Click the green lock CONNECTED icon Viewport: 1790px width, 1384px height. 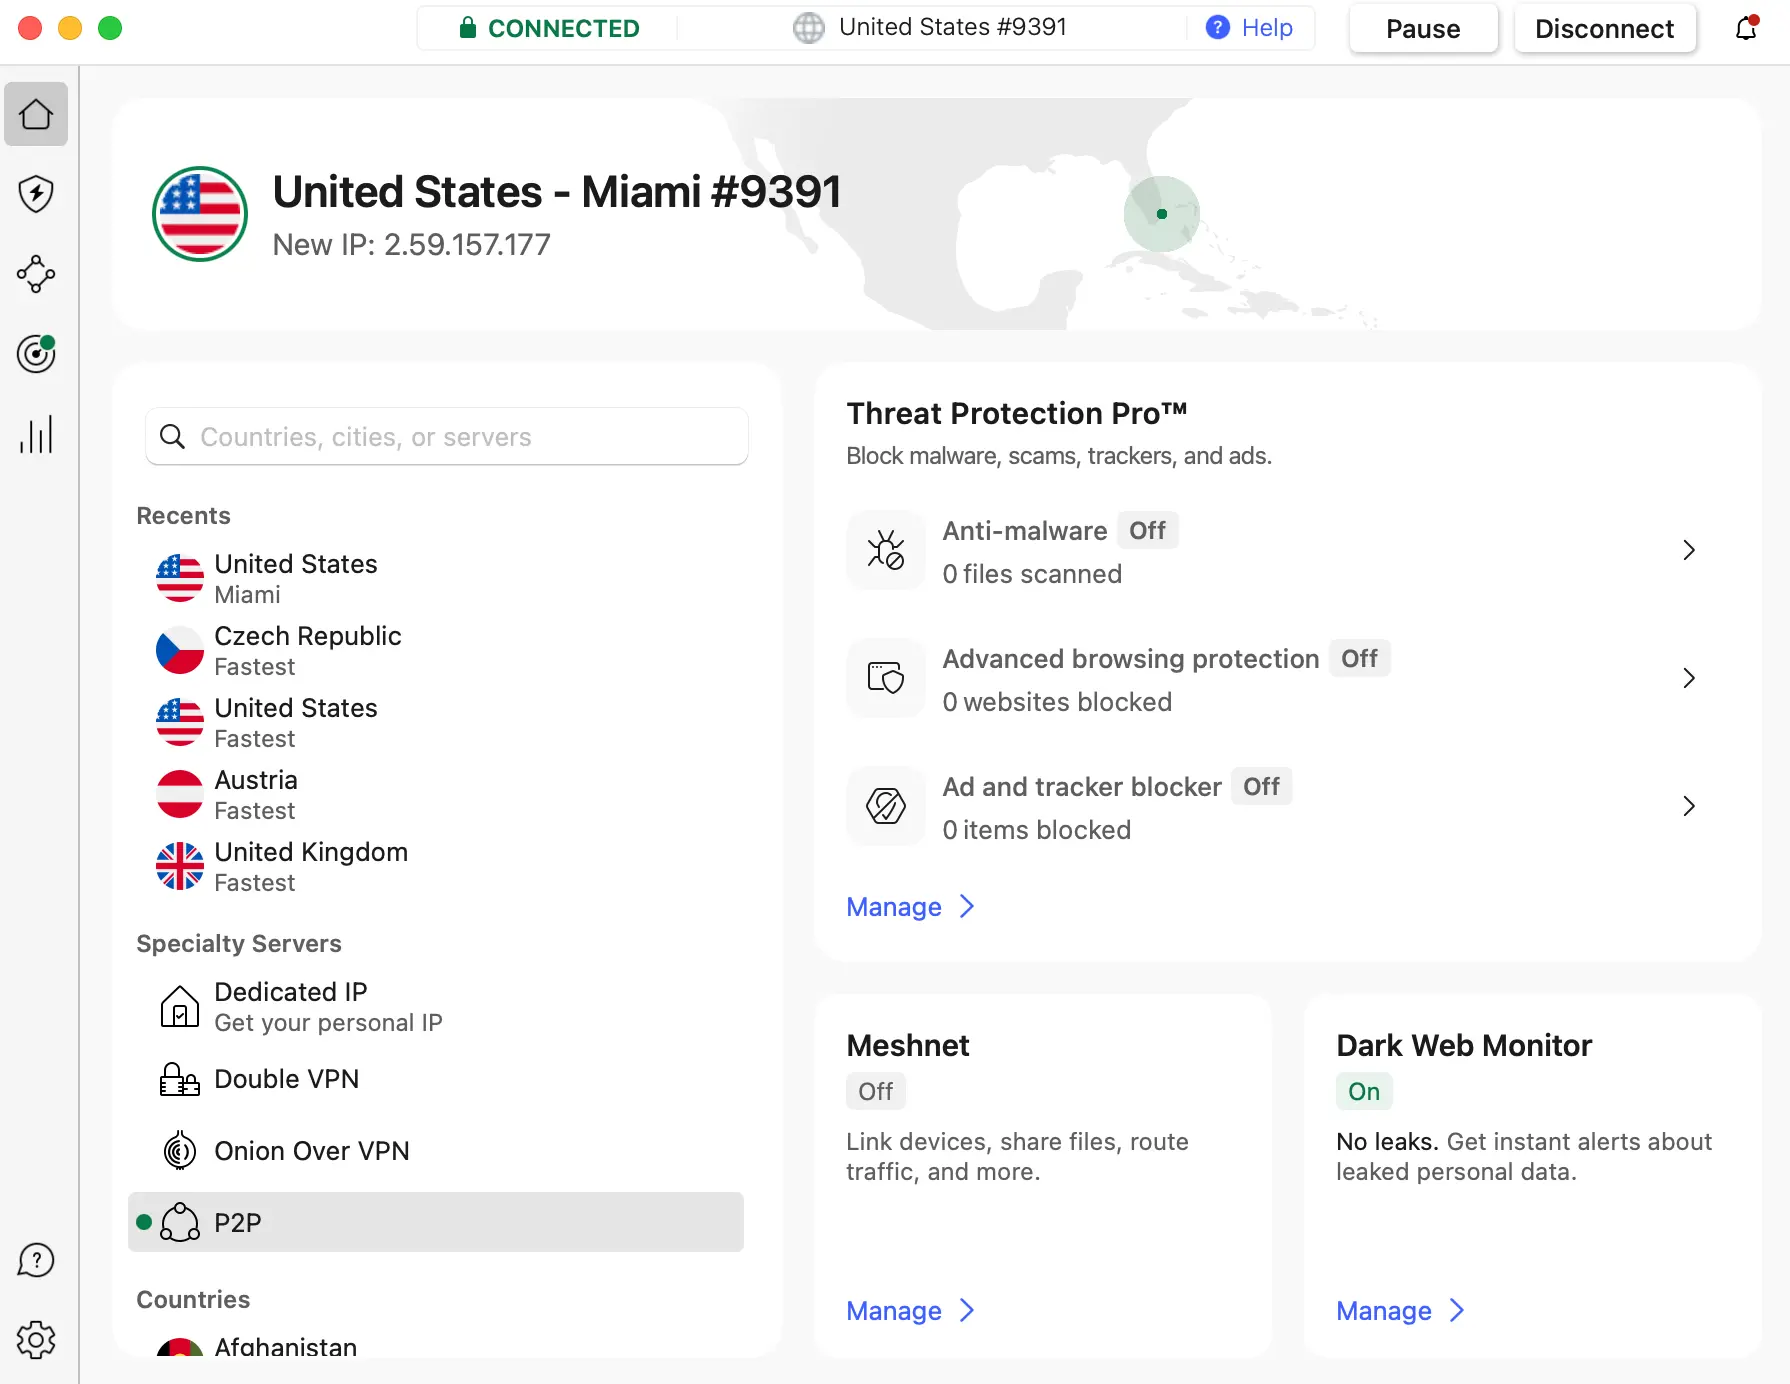tap(467, 27)
